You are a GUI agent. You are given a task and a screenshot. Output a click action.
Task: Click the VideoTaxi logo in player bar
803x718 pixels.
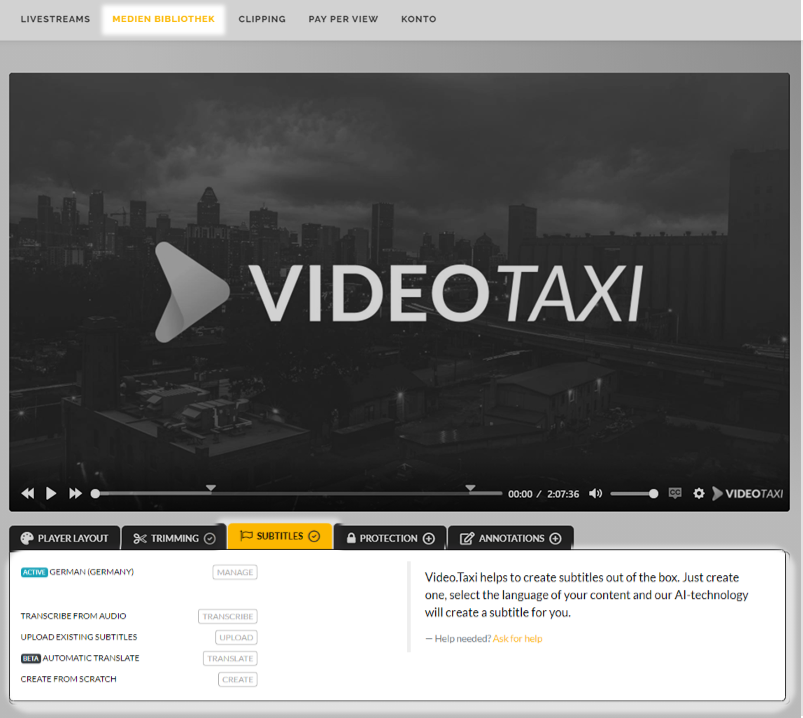[x=748, y=494]
